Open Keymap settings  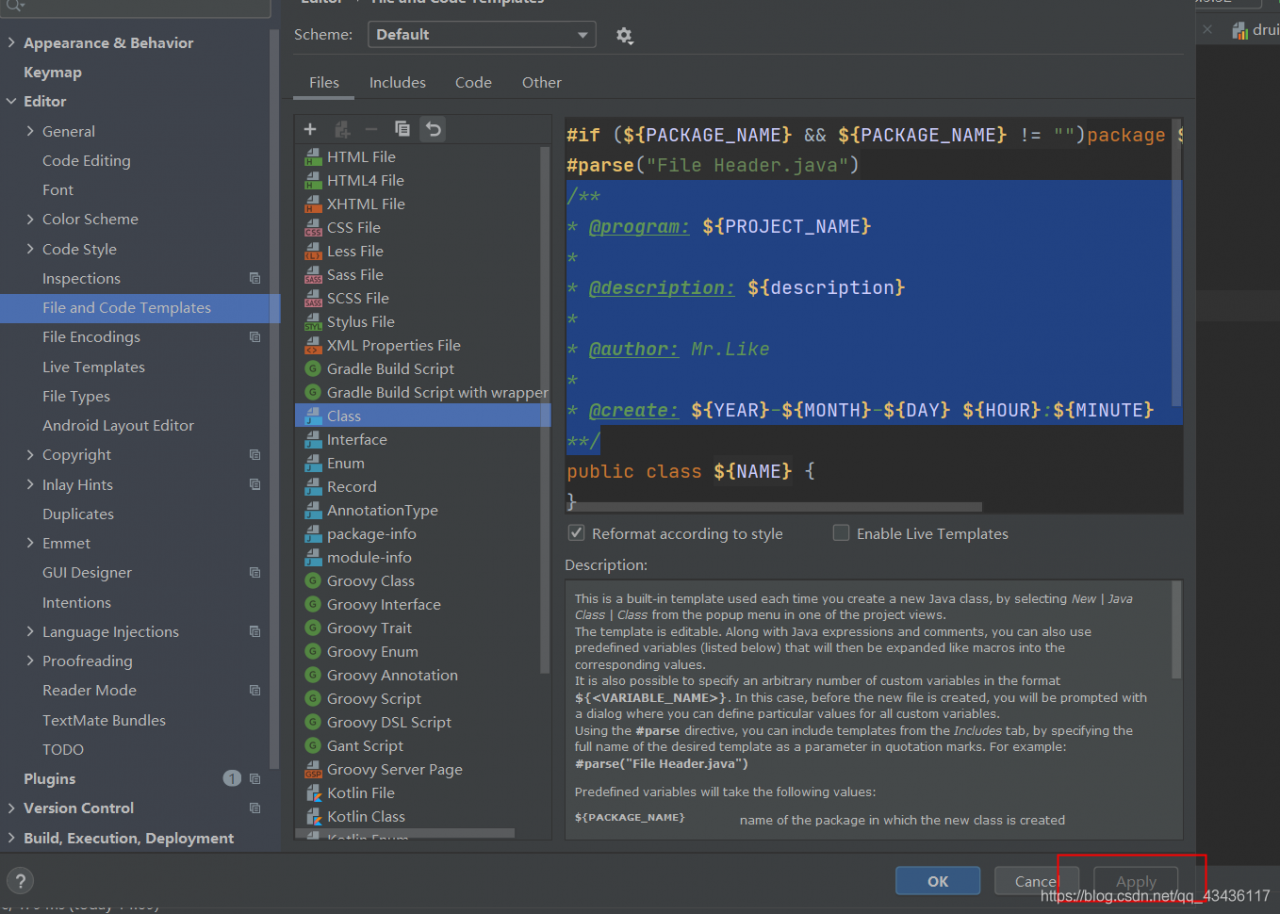click(52, 72)
